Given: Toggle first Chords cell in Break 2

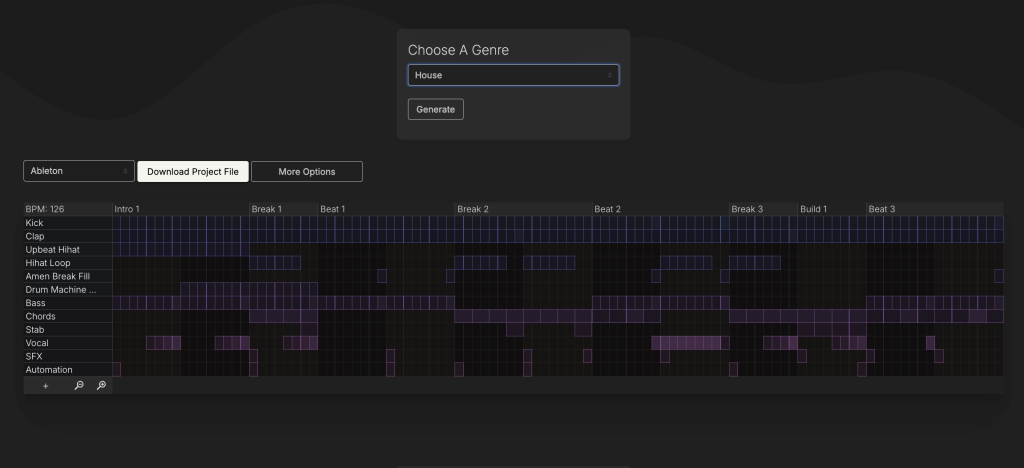Looking at the screenshot, I should click(459, 316).
